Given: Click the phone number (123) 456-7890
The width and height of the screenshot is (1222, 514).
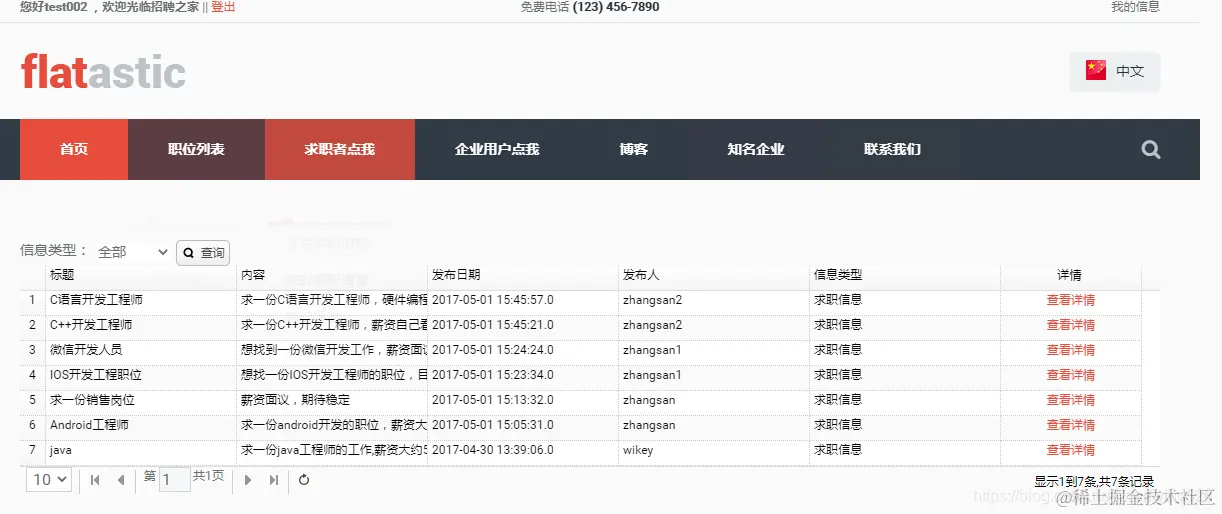Looking at the screenshot, I should point(616,7).
